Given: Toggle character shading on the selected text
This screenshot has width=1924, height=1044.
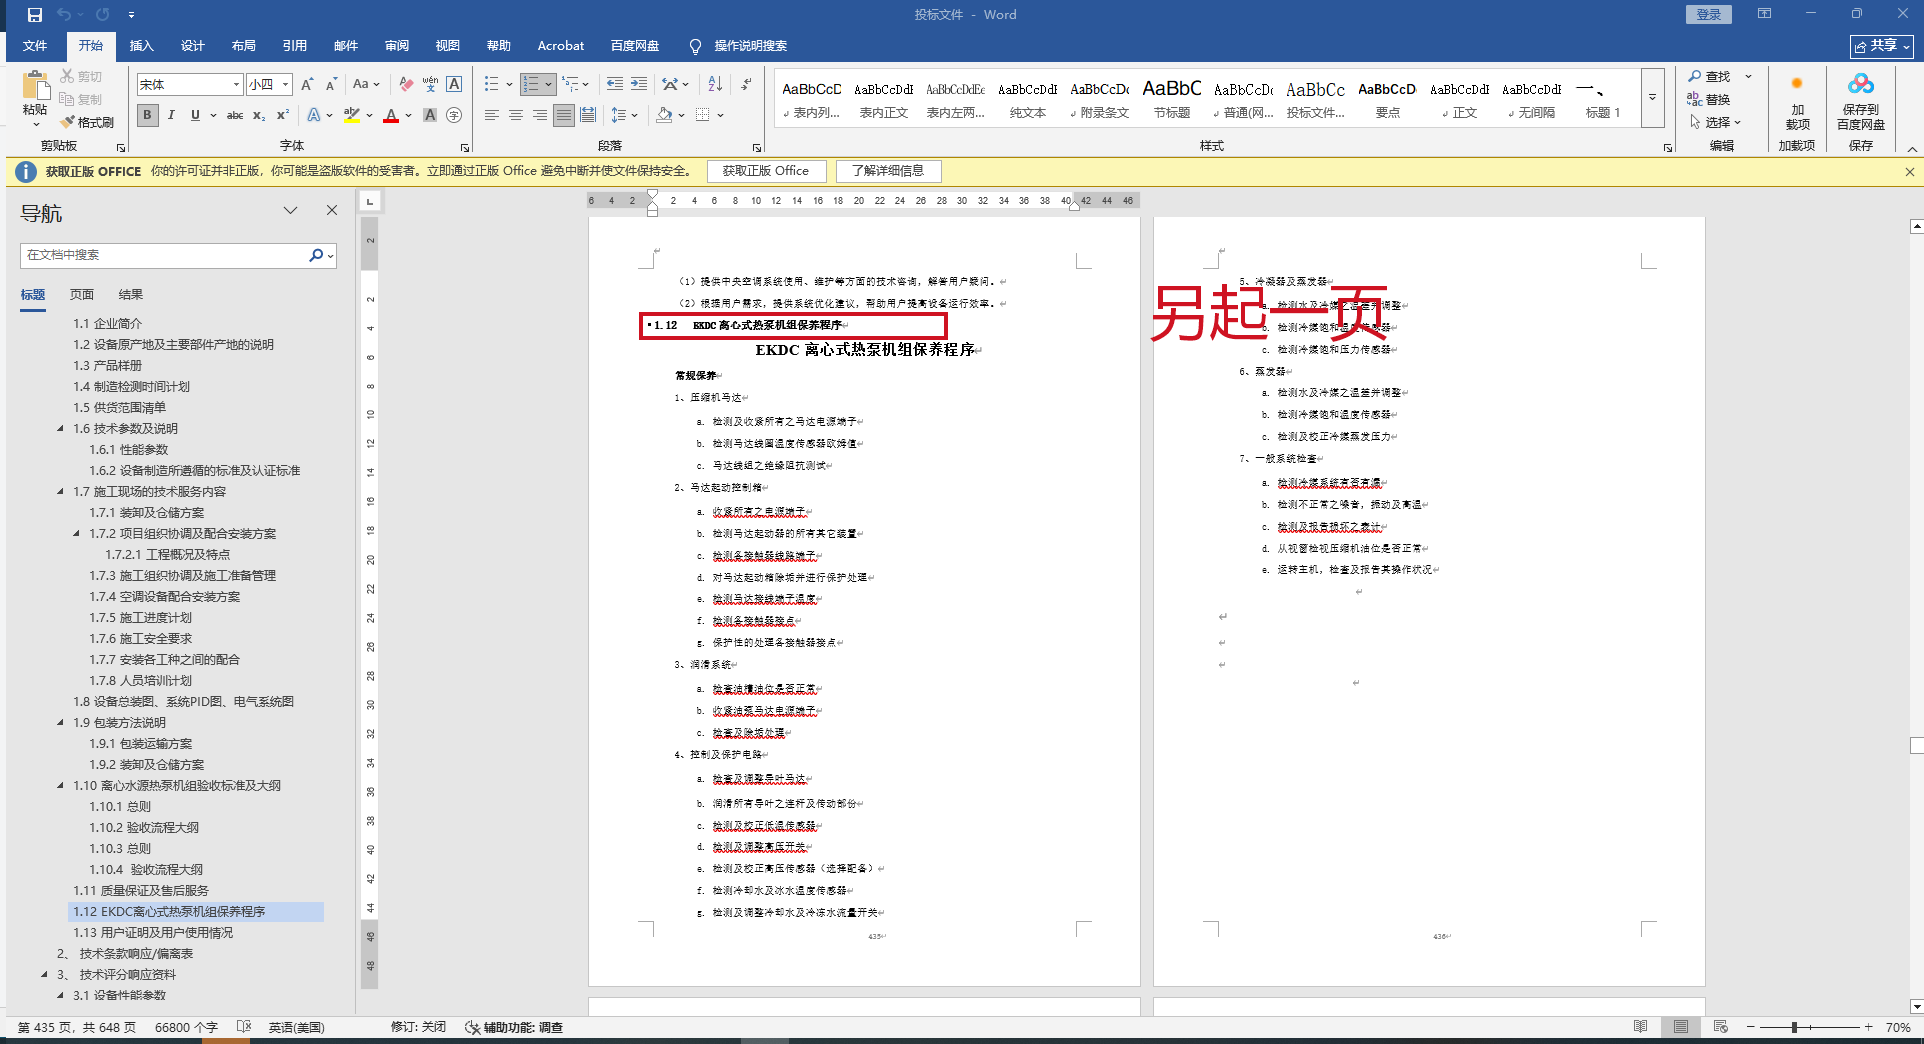Looking at the screenshot, I should (x=430, y=115).
